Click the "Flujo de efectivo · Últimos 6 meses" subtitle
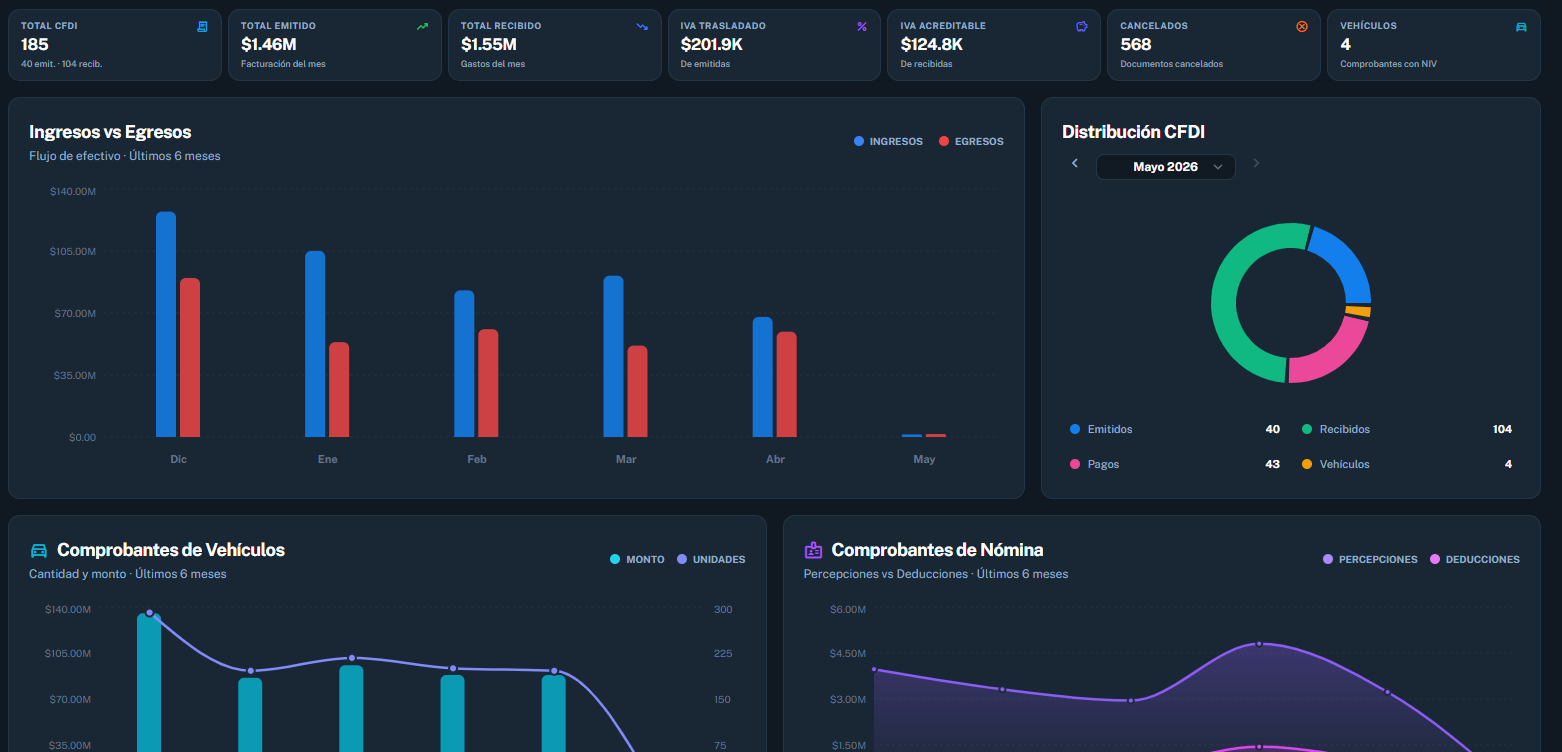Viewport: 1562px width, 752px height. (x=125, y=156)
